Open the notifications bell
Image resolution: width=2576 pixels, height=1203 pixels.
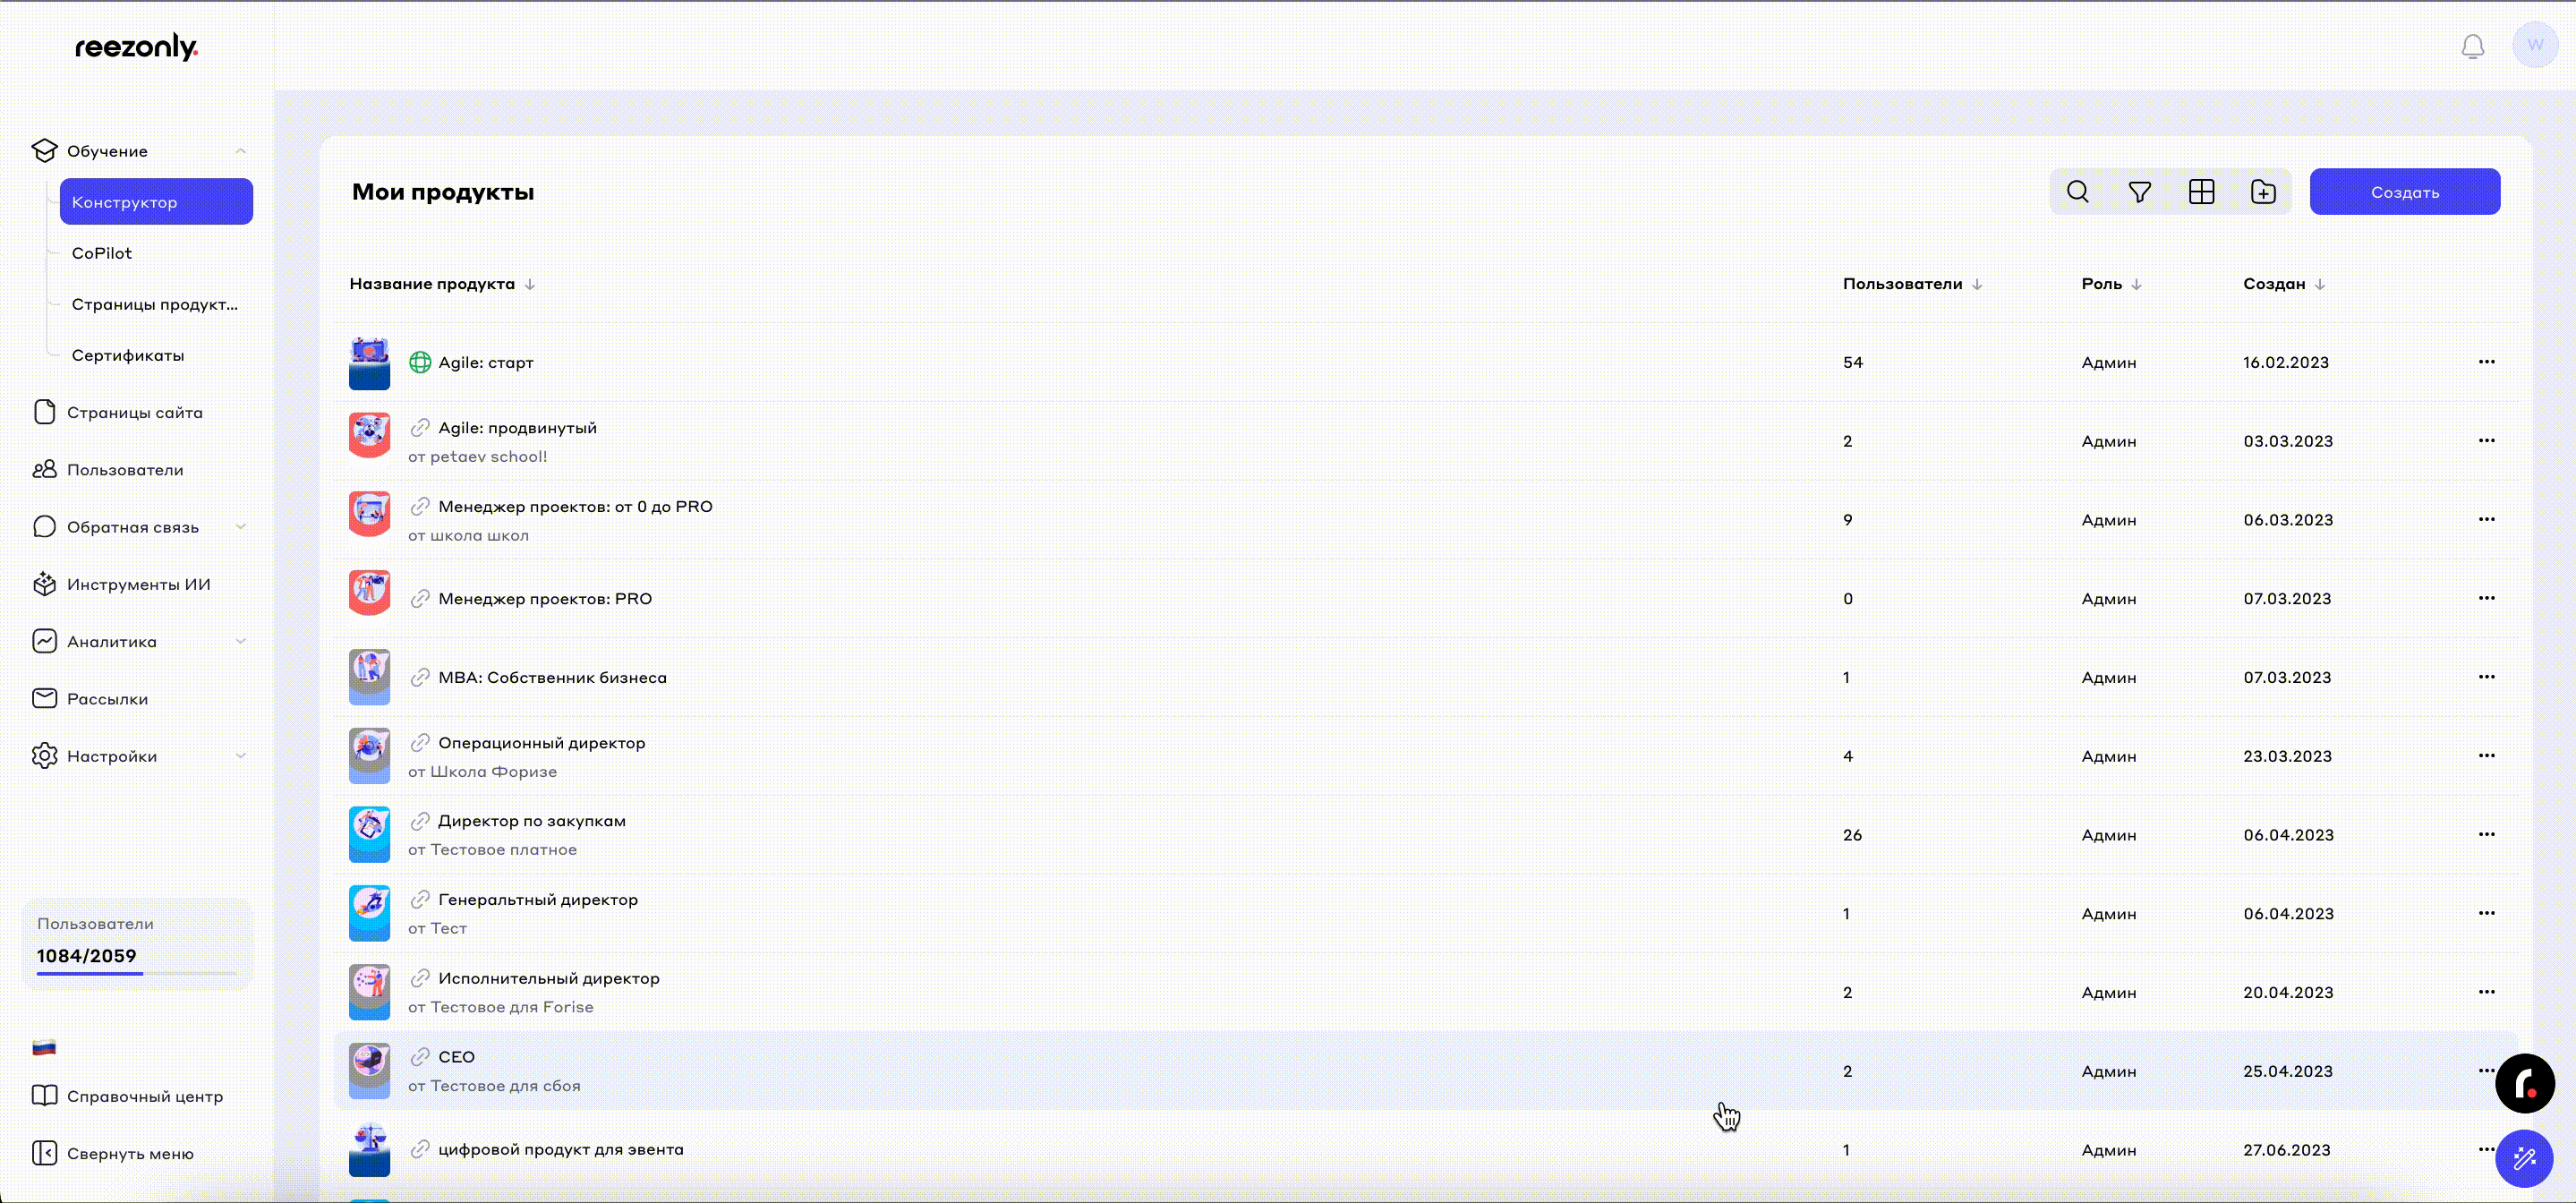pos(2472,46)
